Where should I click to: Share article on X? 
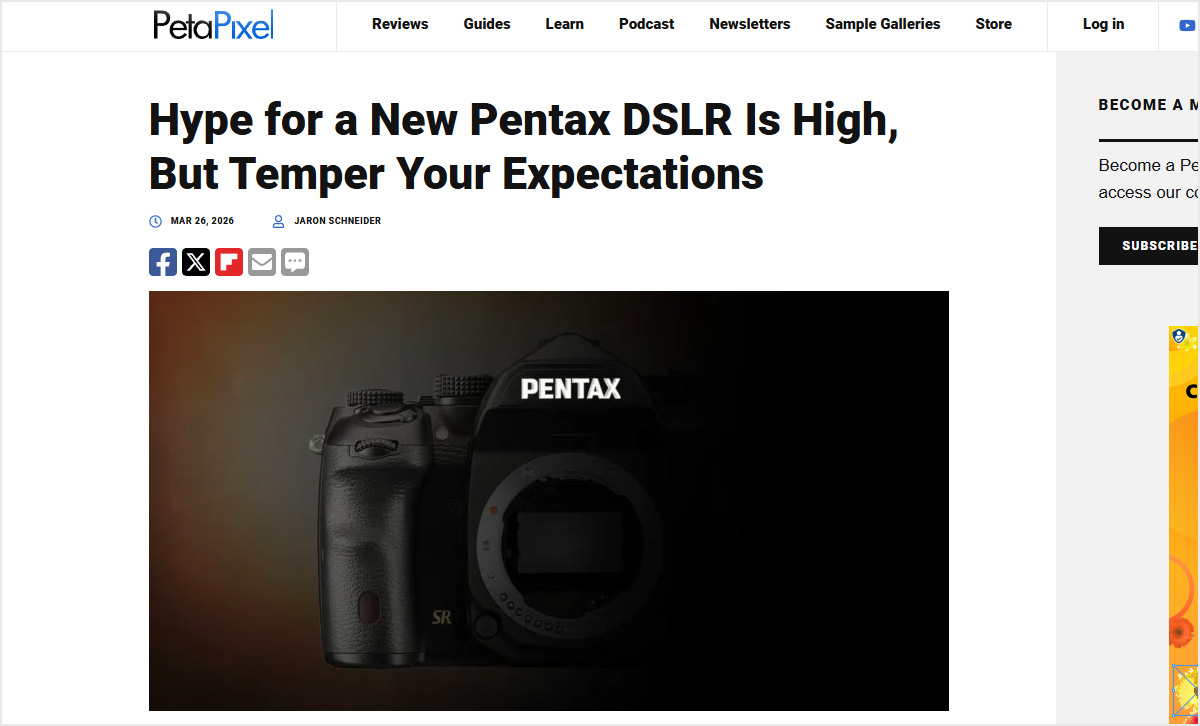coord(196,262)
